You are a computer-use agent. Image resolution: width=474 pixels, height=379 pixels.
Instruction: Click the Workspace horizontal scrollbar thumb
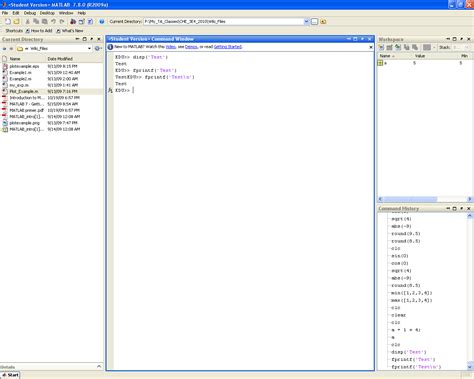(410, 199)
